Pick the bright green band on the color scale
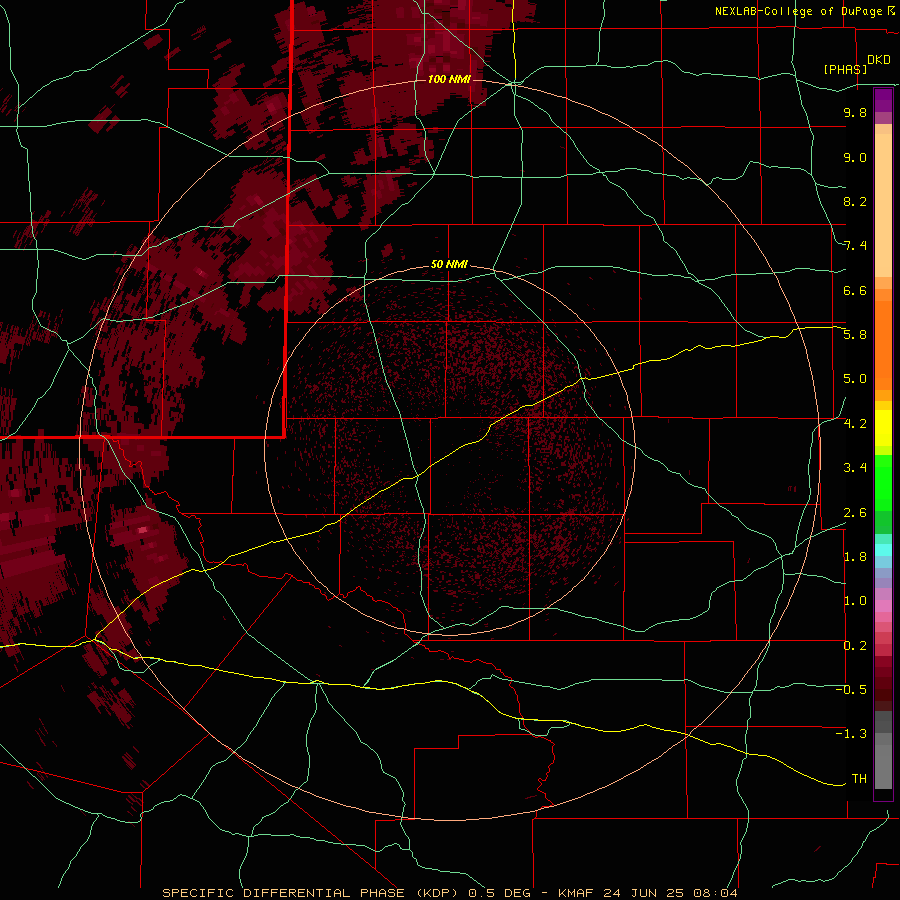Viewport: 900px width, 900px height. pos(883,482)
